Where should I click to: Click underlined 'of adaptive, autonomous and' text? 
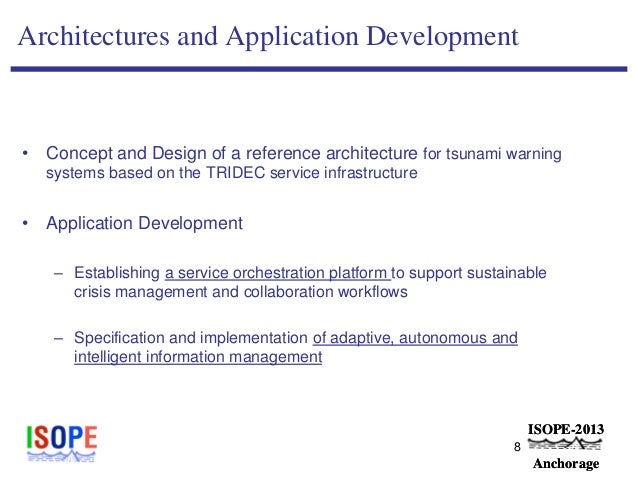[415, 338]
